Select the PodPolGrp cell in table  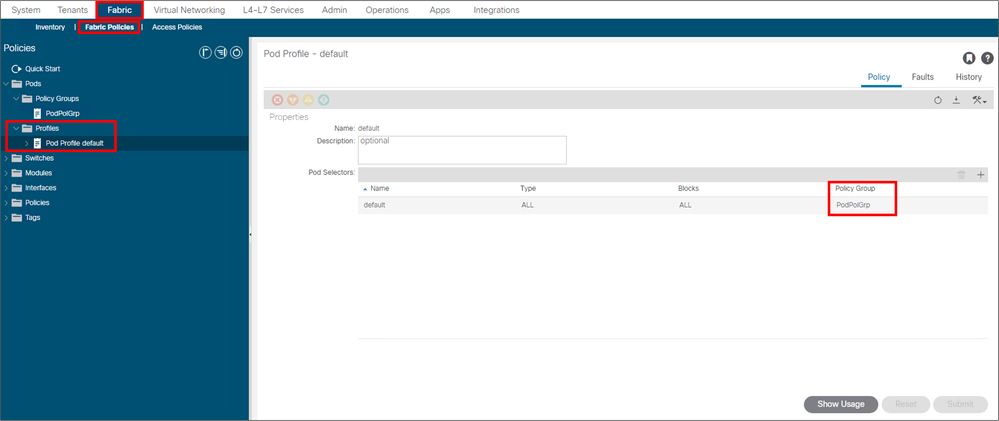coord(852,205)
